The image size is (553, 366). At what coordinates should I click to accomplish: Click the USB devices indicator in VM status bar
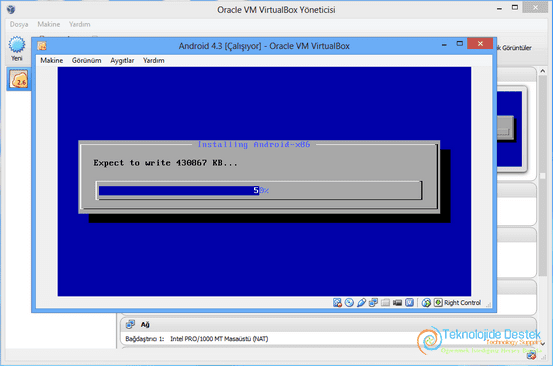tap(361, 303)
